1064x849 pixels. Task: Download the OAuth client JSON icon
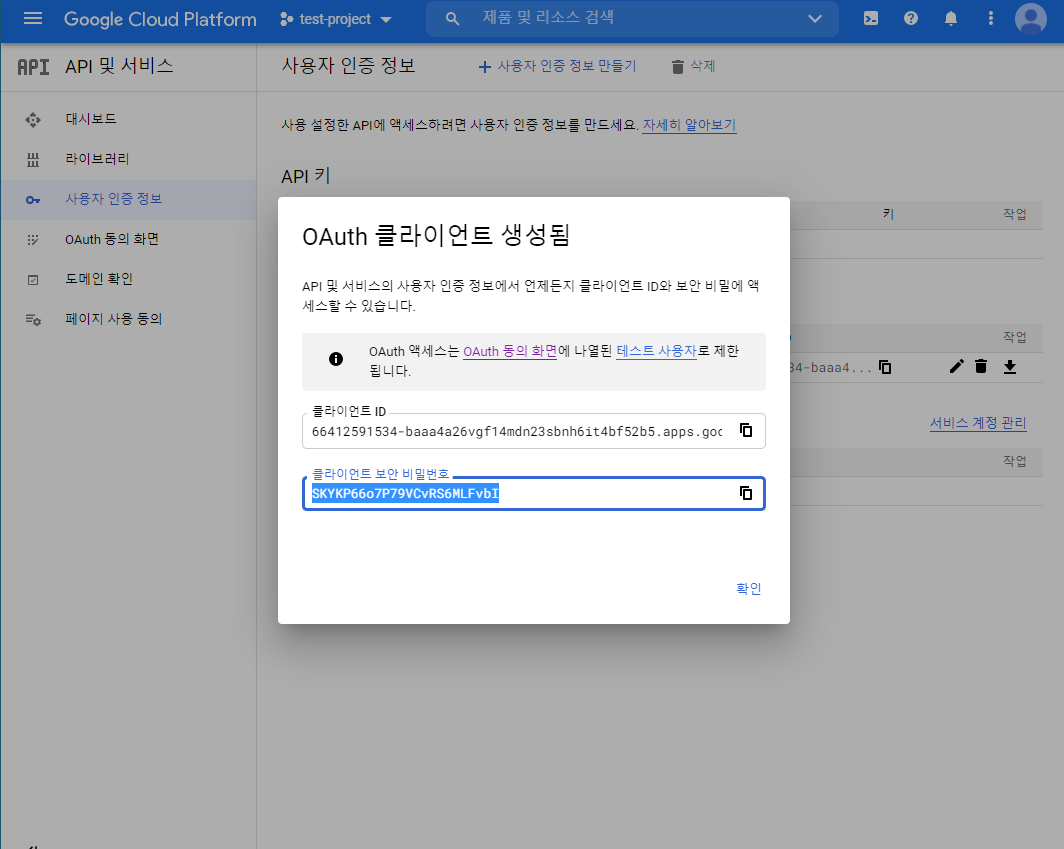[1010, 367]
